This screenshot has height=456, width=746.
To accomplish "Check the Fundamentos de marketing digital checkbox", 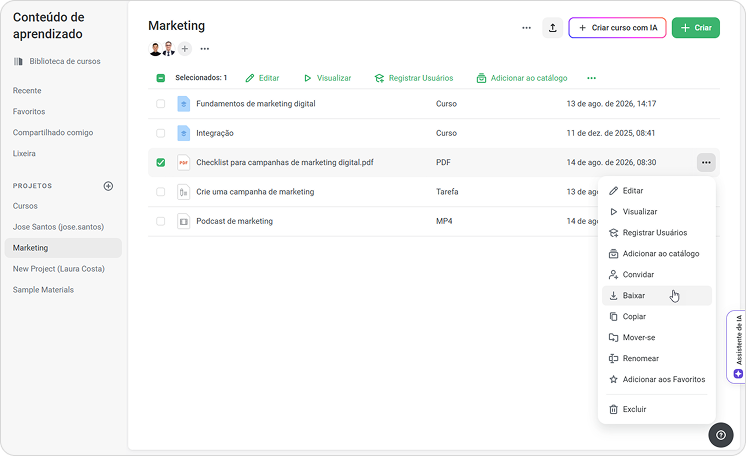I will [x=161, y=104].
